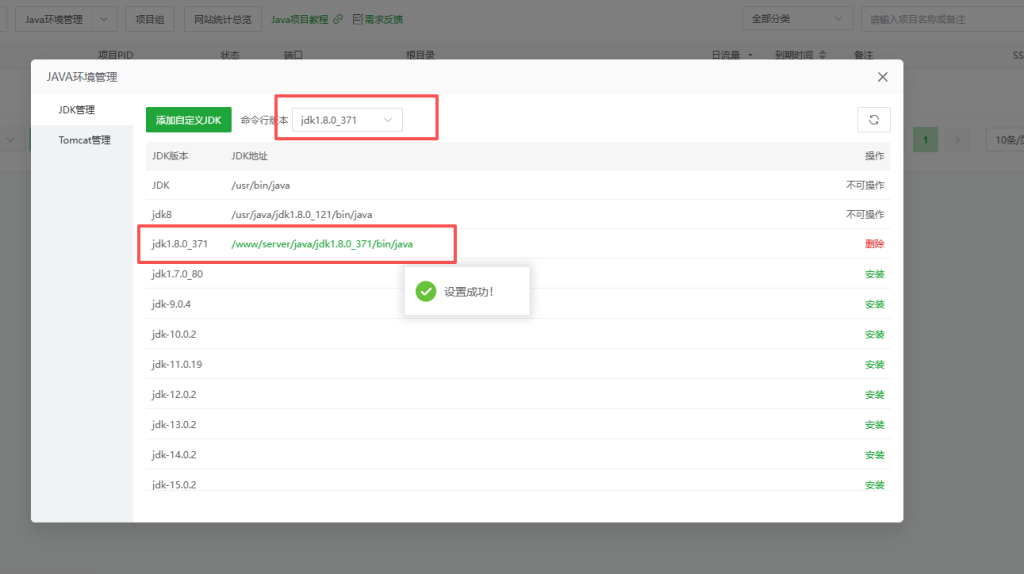The width and height of the screenshot is (1024, 574).
Task: Install jdk-12.0.2 via 安装 link
Action: point(874,394)
